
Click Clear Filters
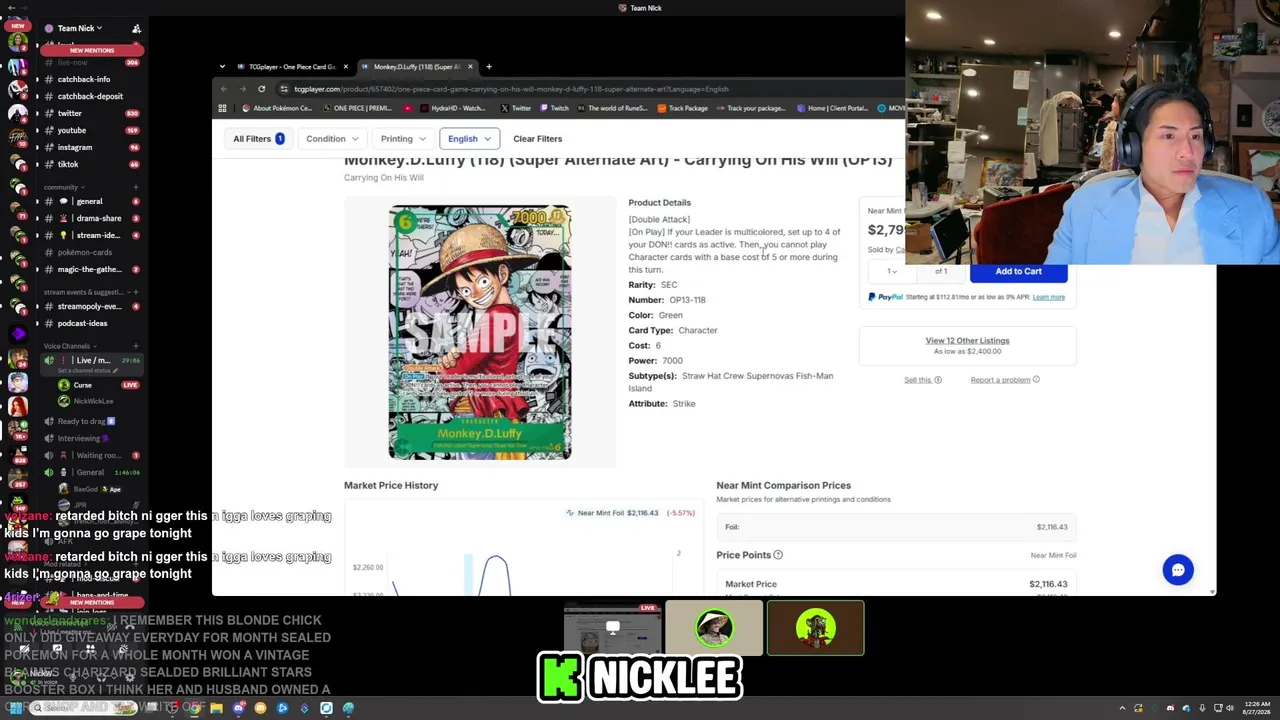click(x=538, y=139)
